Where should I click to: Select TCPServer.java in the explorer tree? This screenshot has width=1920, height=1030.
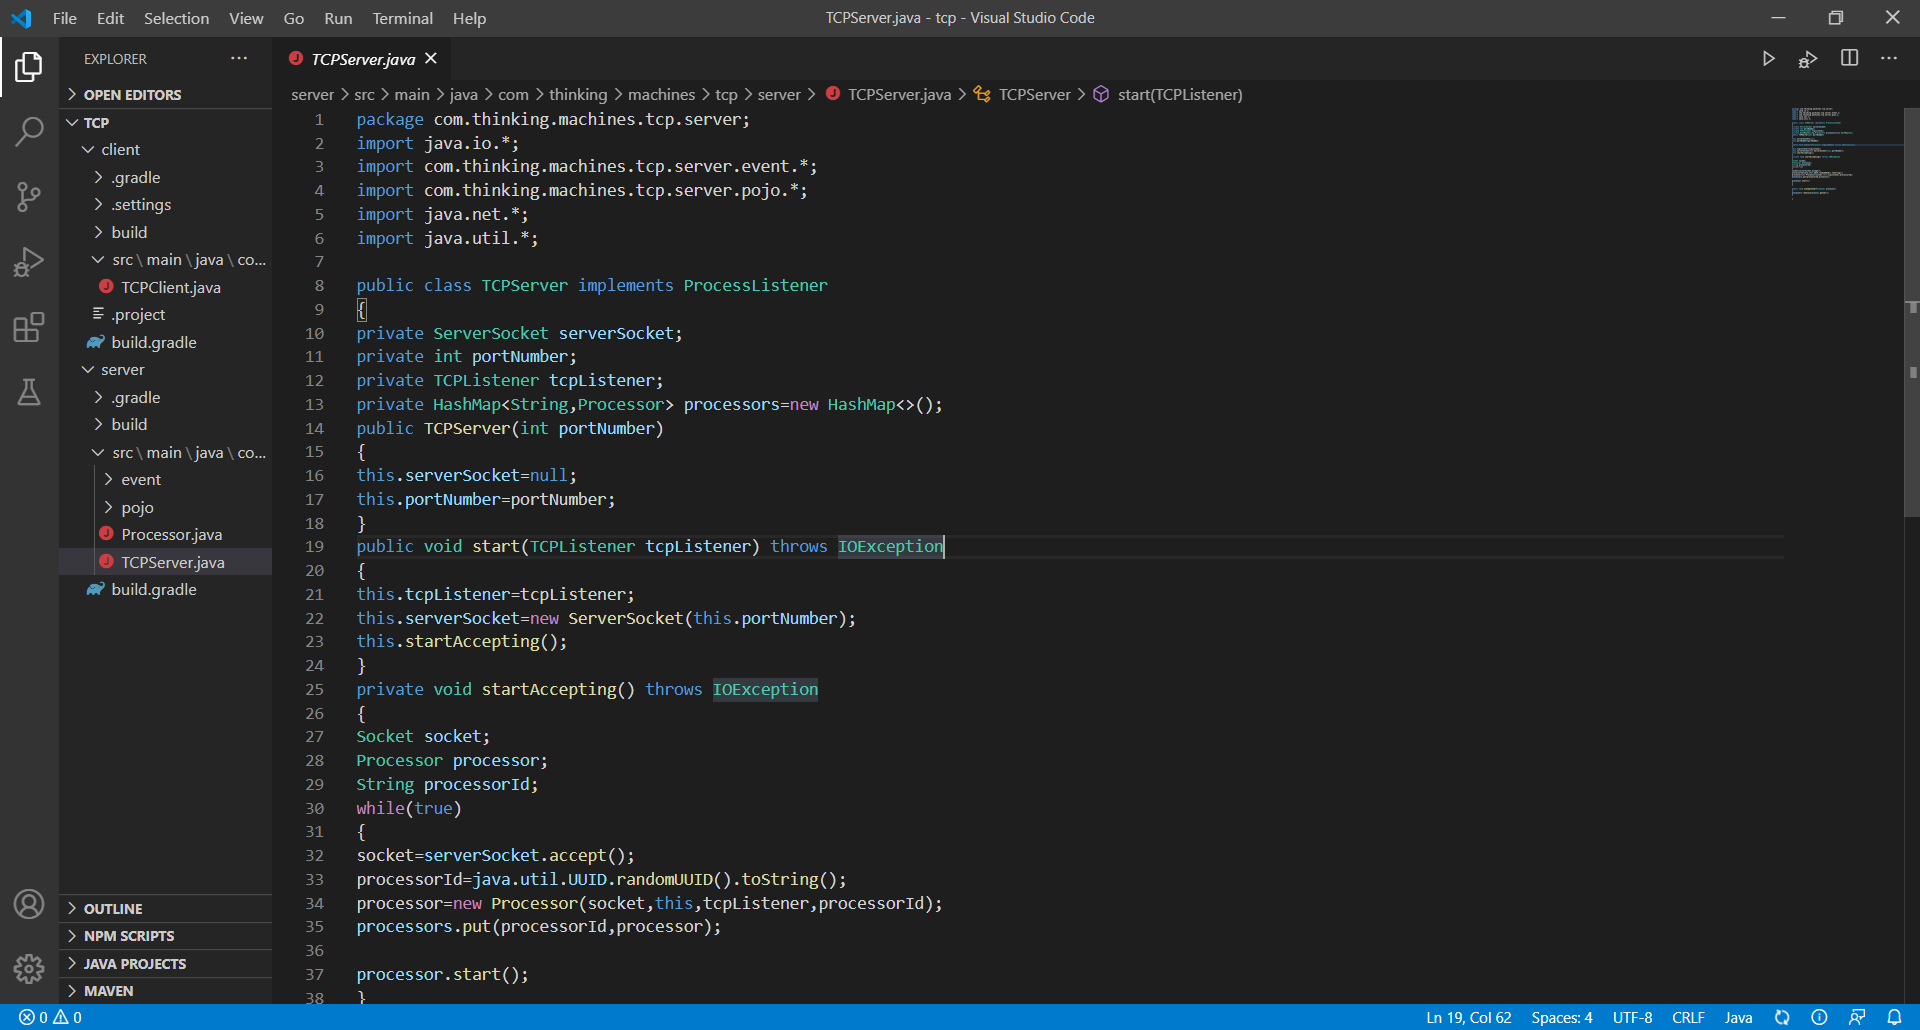166,562
